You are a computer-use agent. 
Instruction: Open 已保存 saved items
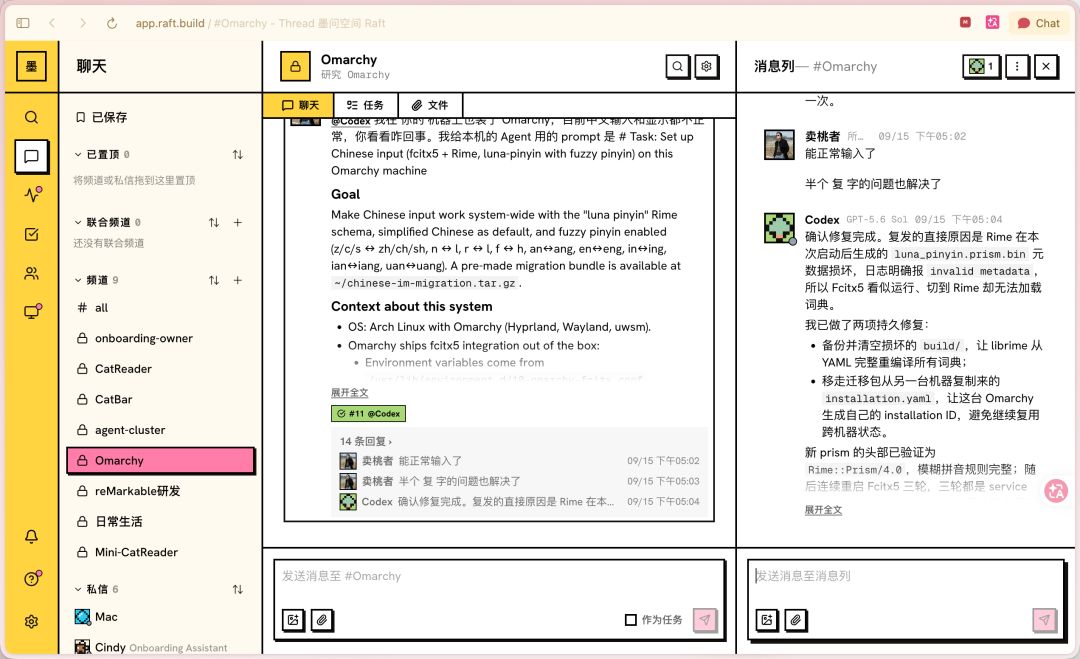click(x=102, y=117)
